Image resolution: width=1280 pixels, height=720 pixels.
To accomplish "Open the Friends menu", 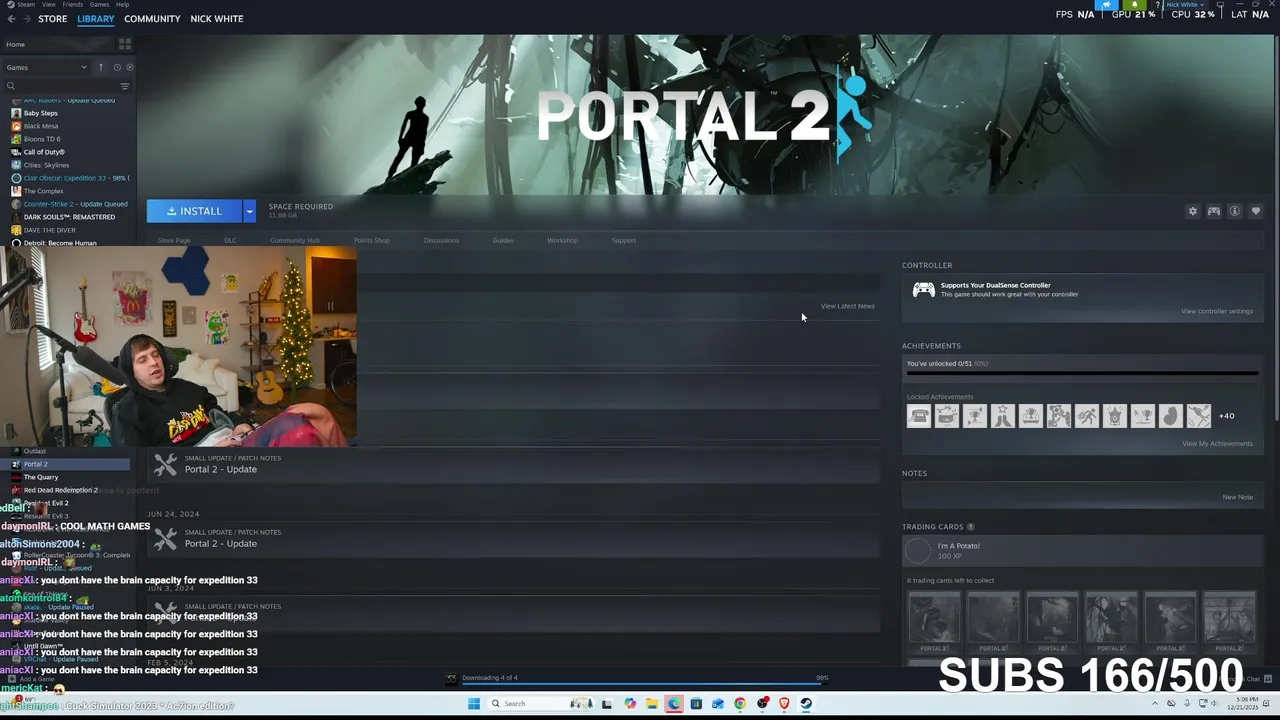I will click(x=72, y=4).
